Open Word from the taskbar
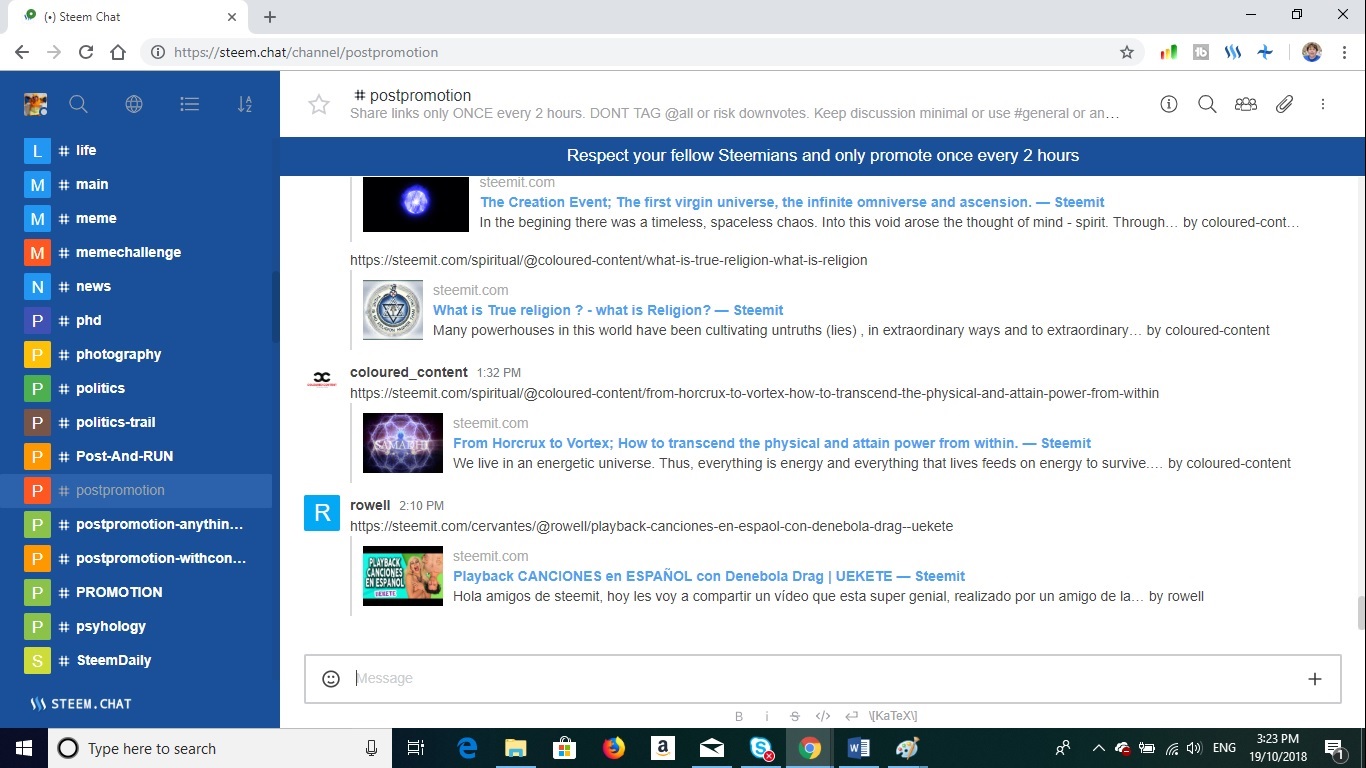The height and width of the screenshot is (768, 1366). click(x=858, y=748)
